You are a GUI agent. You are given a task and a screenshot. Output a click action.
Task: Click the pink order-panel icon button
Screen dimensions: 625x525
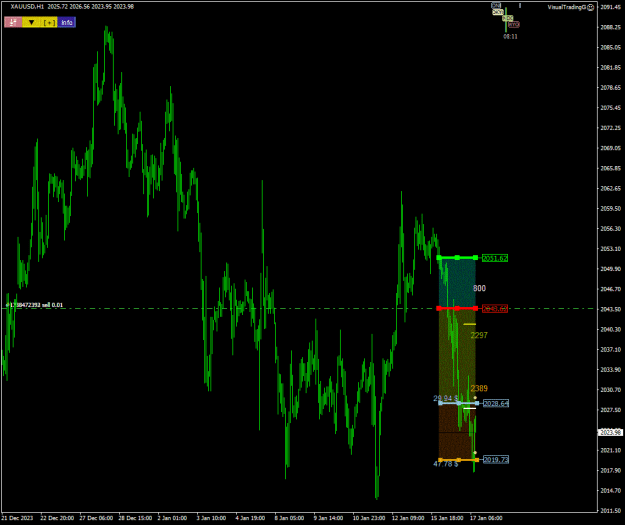tap(13, 22)
